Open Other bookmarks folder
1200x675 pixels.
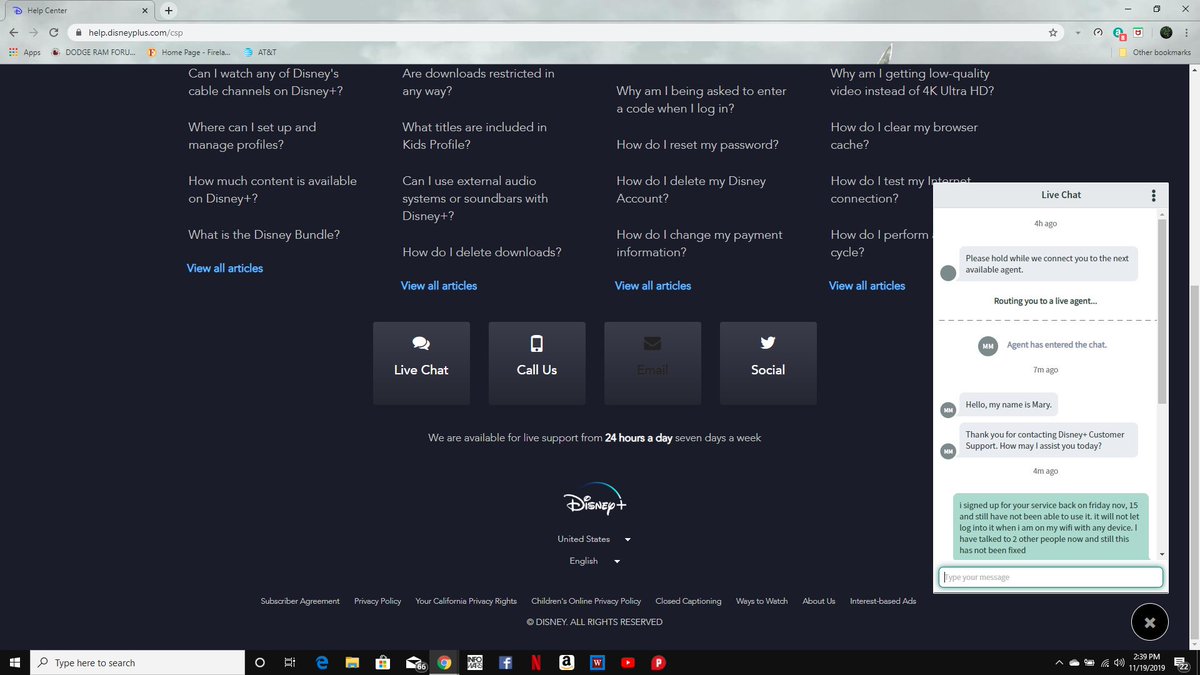pyautogui.click(x=1155, y=52)
